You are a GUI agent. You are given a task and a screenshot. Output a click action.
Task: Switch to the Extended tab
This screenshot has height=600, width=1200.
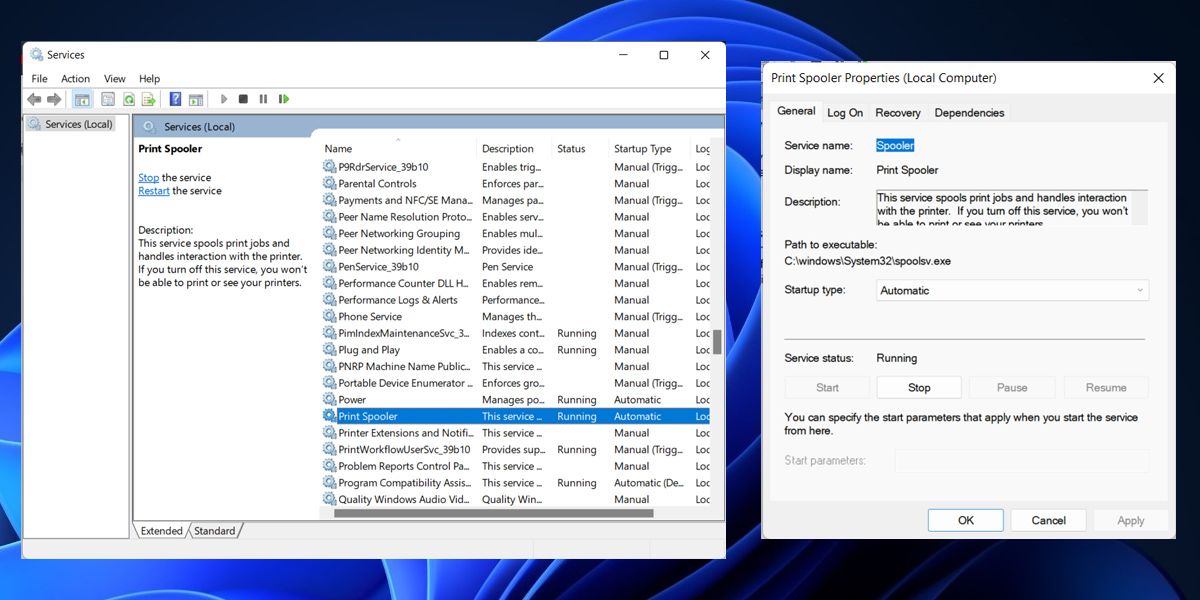point(161,531)
